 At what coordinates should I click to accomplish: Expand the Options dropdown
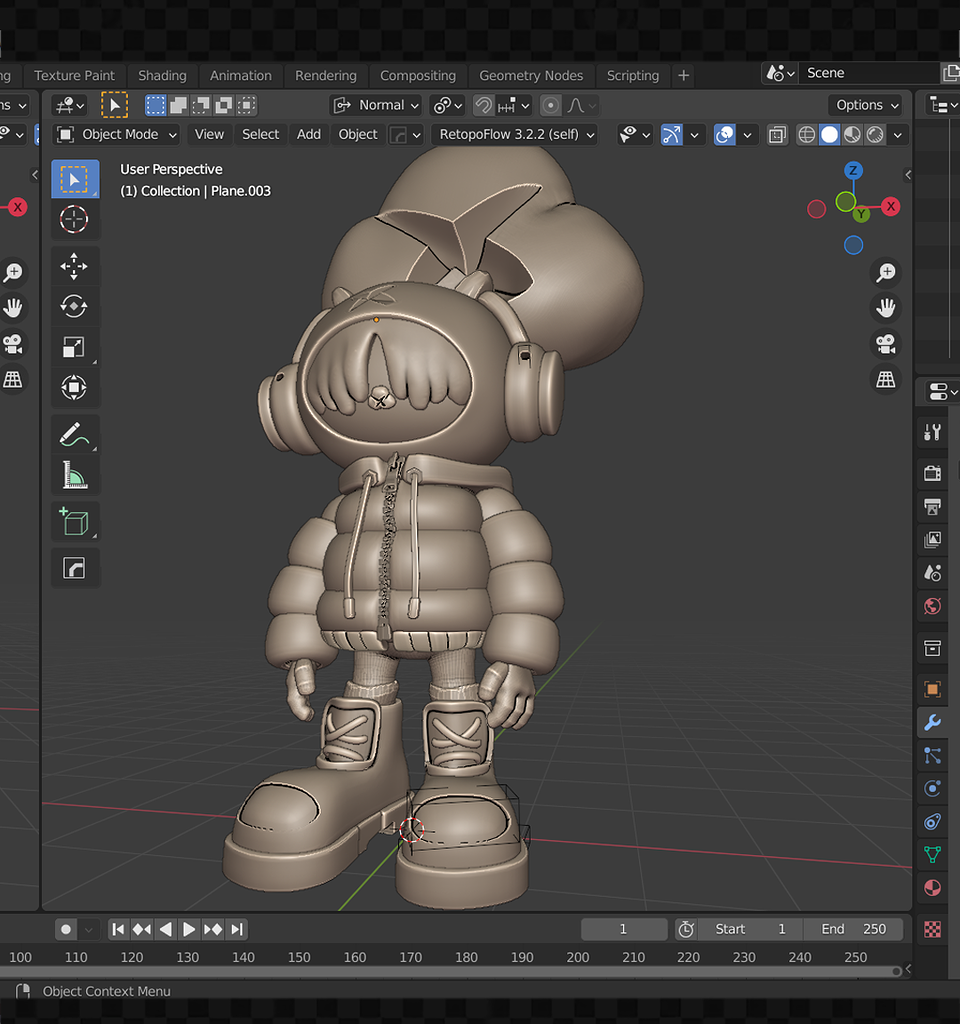tap(867, 105)
